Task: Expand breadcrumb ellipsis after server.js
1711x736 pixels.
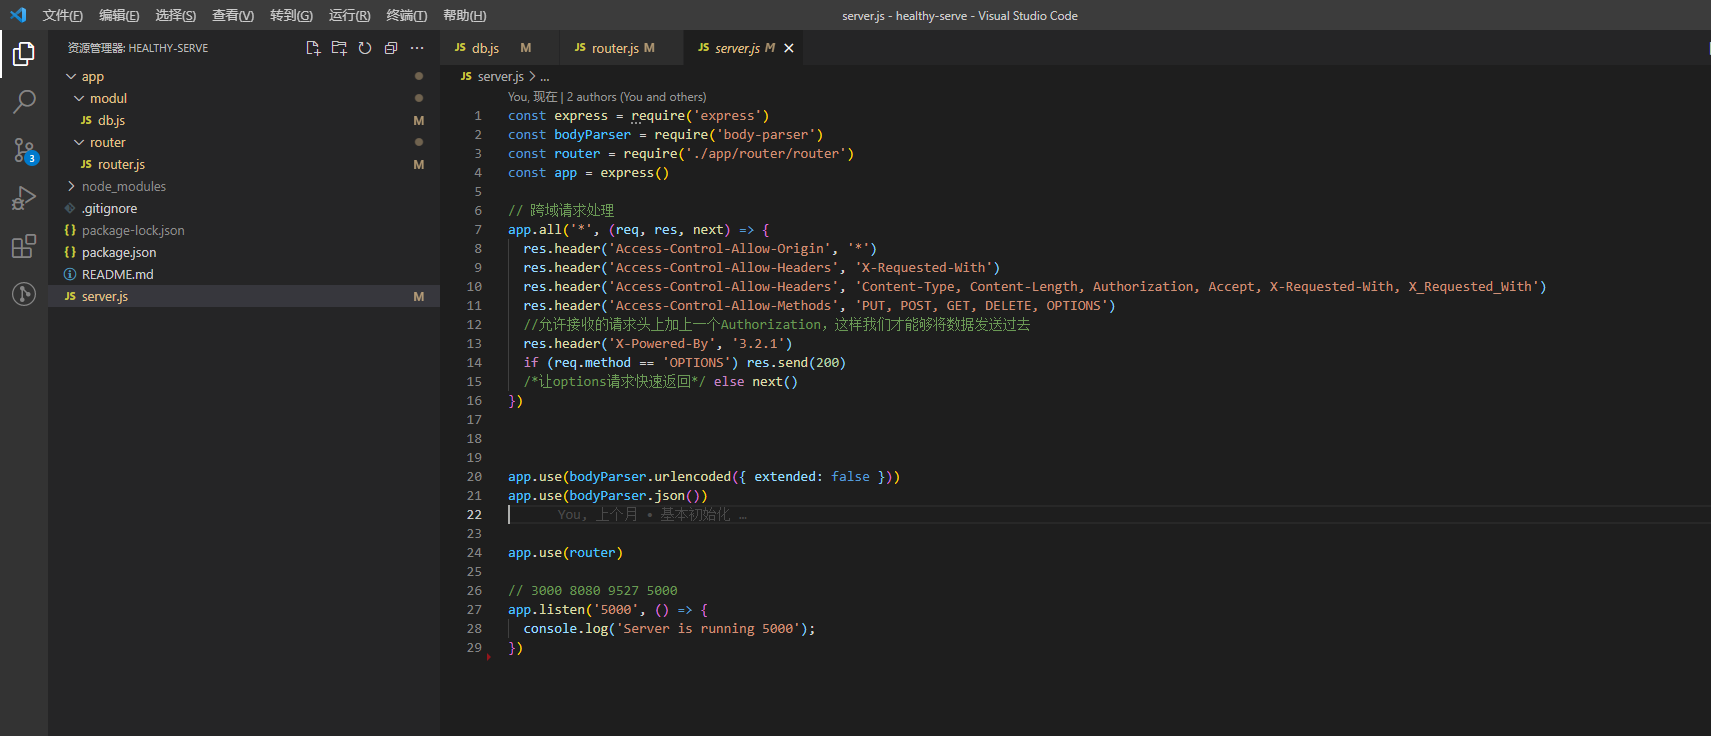Action: (545, 77)
